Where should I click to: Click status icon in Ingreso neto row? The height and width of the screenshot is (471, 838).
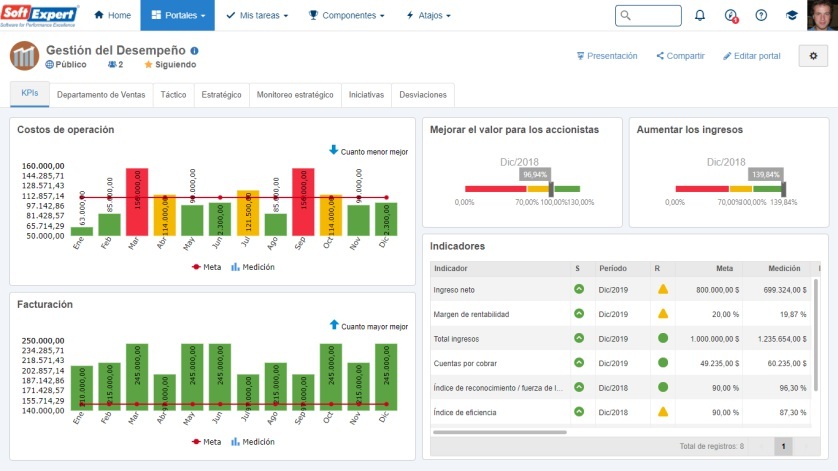point(578,289)
